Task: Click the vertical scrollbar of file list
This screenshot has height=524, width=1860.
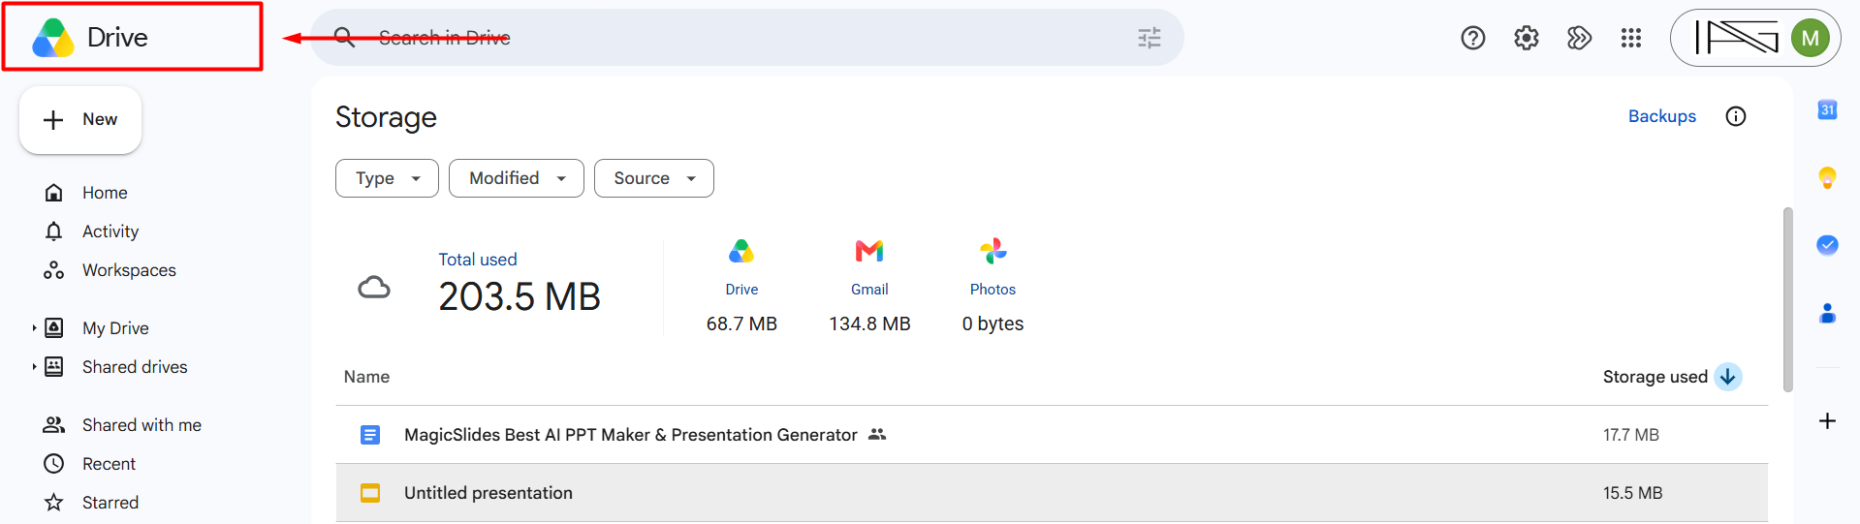Action: (1788, 300)
